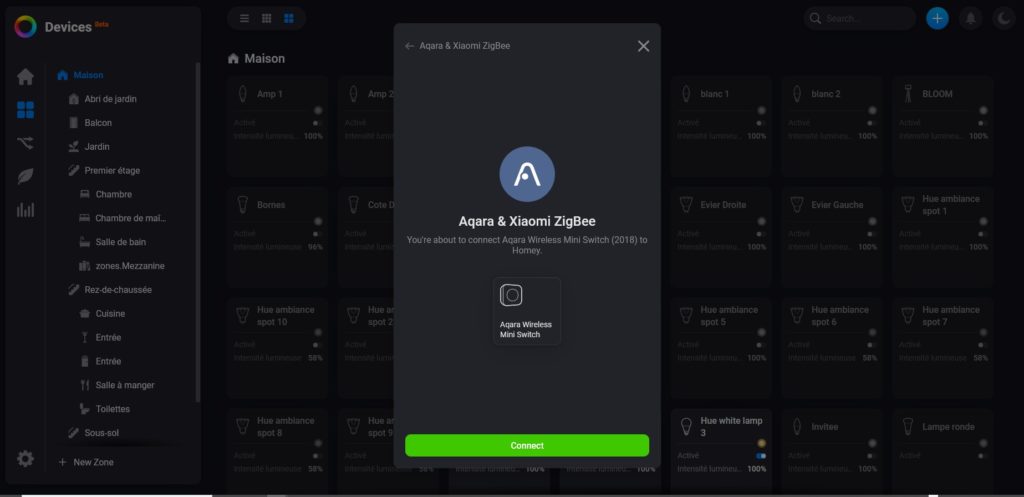Open the Flows icon in the sidebar
This screenshot has height=497, width=1024.
[x=25, y=143]
